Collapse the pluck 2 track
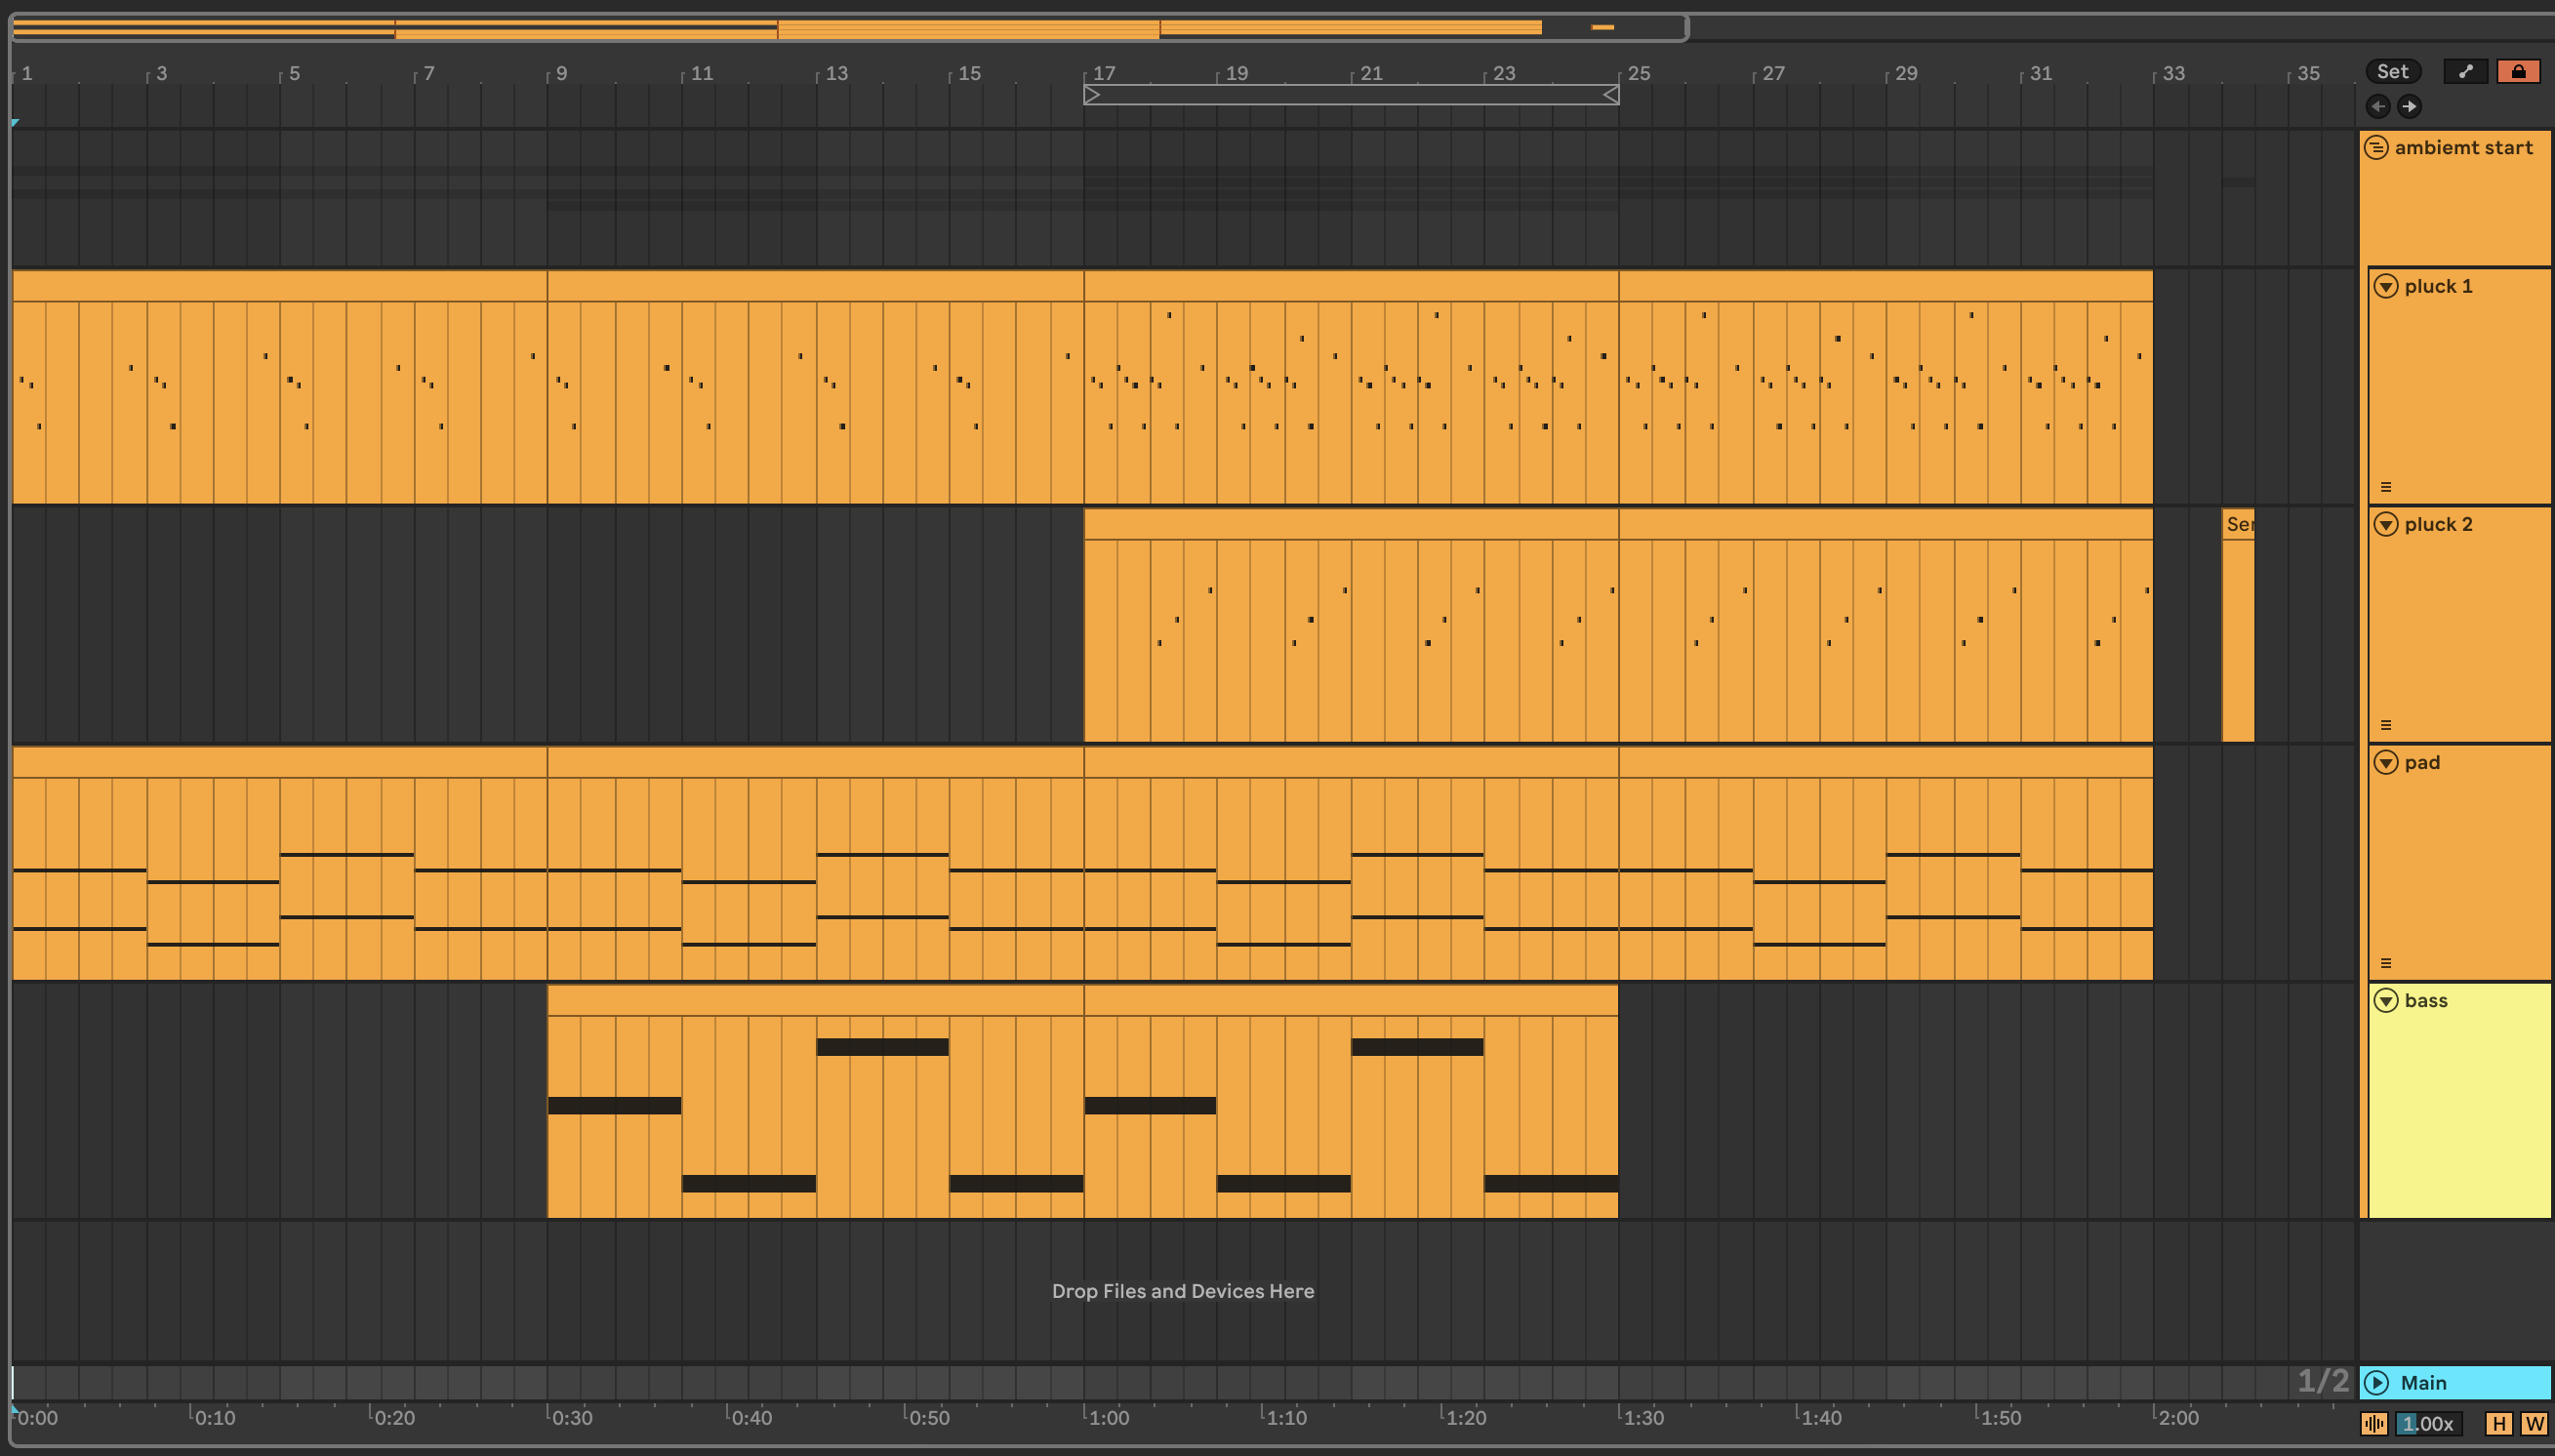 [x=2386, y=525]
